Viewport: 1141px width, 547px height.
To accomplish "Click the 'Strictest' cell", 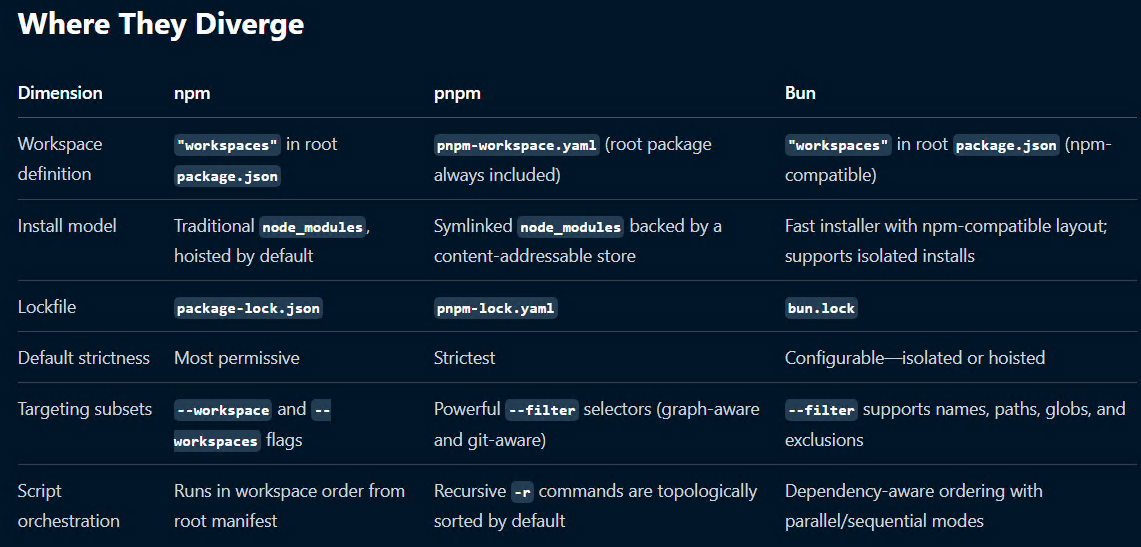I will (x=464, y=358).
